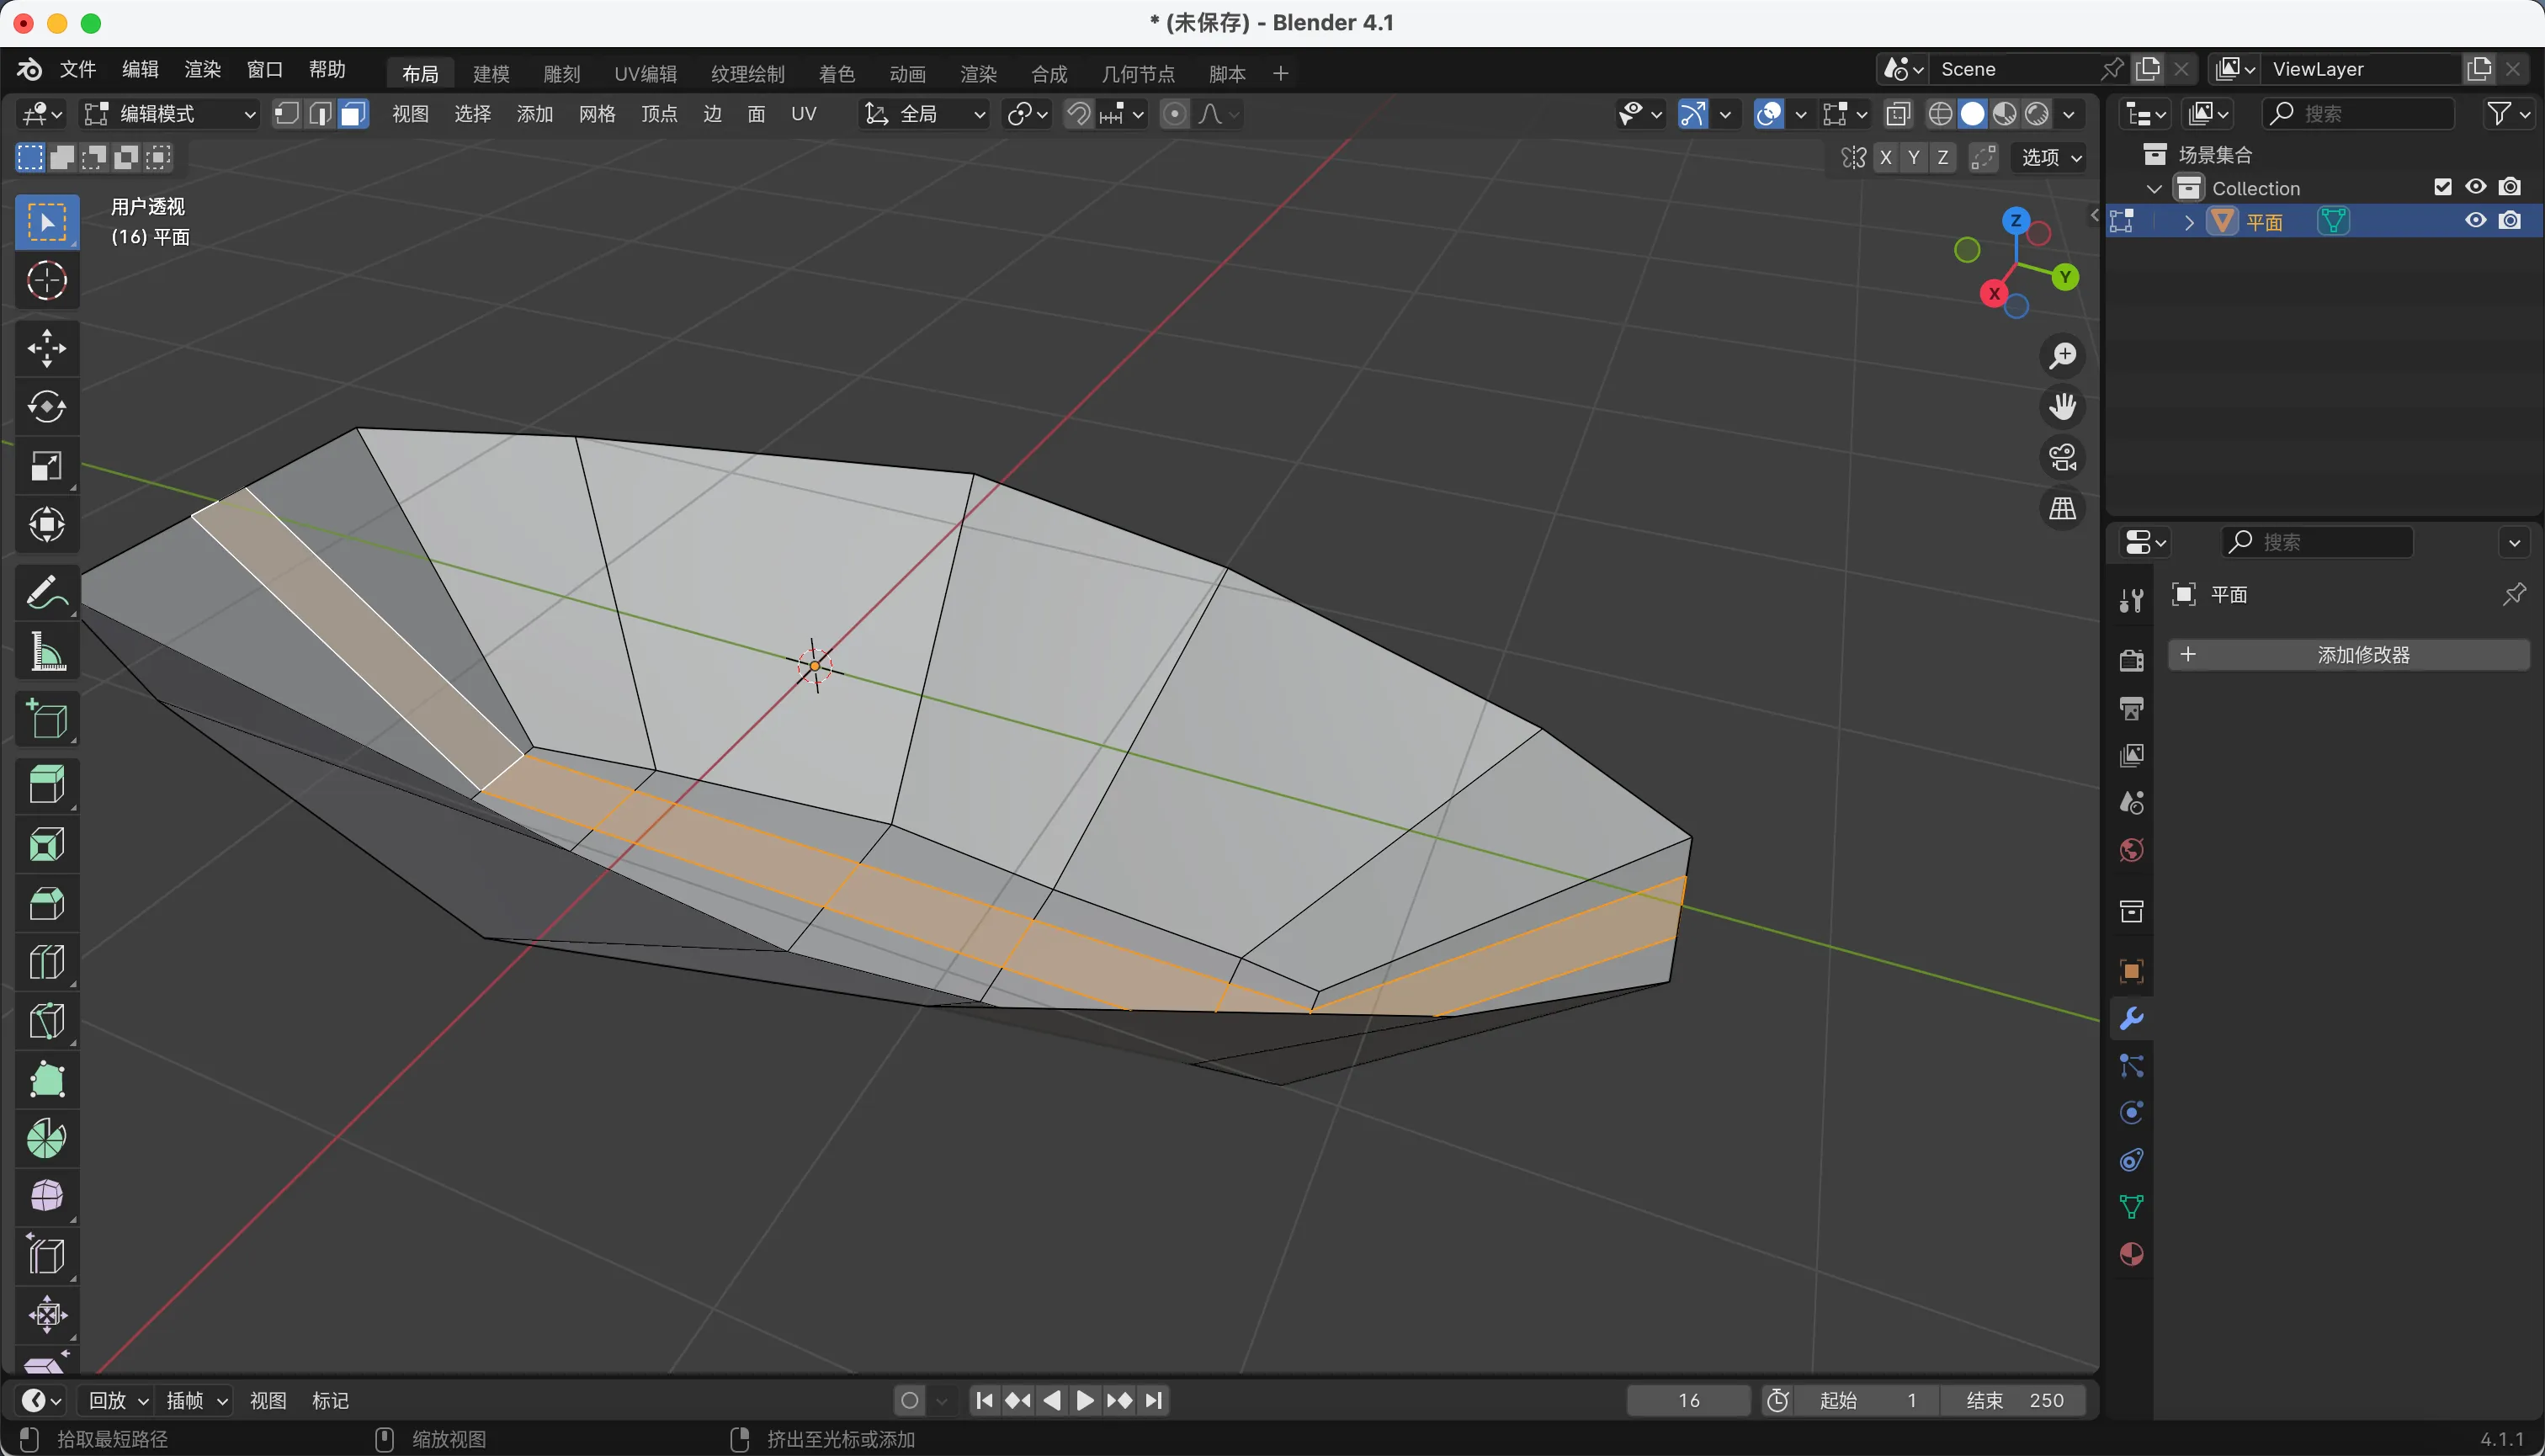Hide the 平面 object in viewport
The image size is (2545, 1456).
tap(2475, 221)
